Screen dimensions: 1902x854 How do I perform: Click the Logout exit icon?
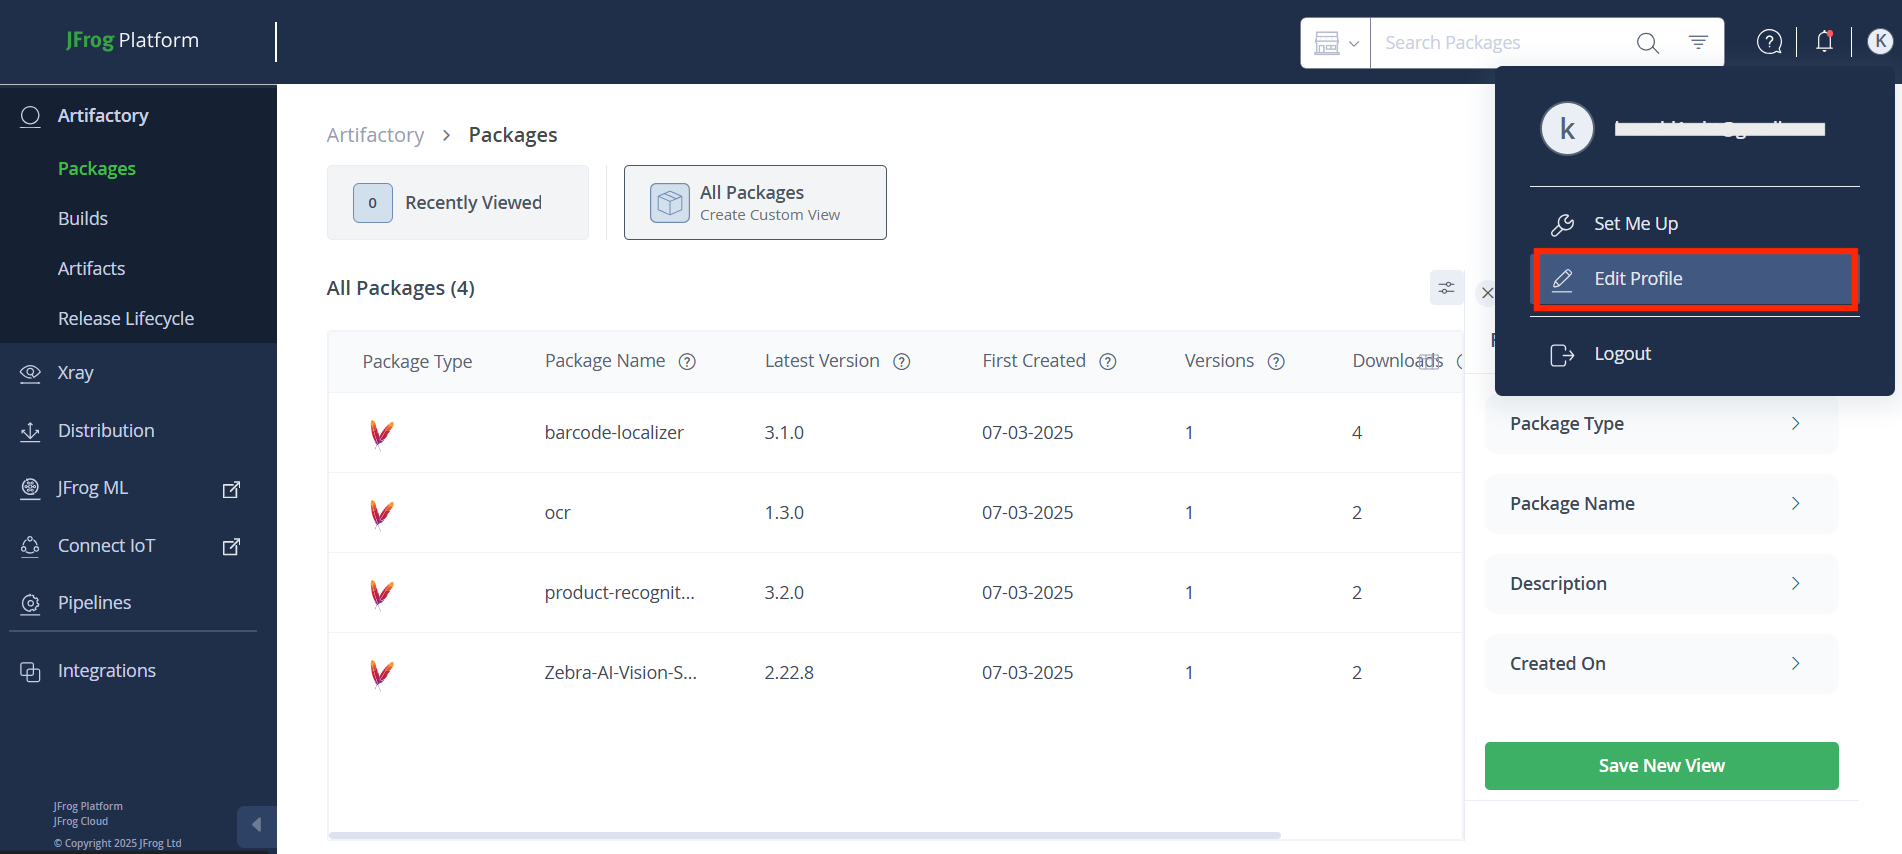[1562, 354]
